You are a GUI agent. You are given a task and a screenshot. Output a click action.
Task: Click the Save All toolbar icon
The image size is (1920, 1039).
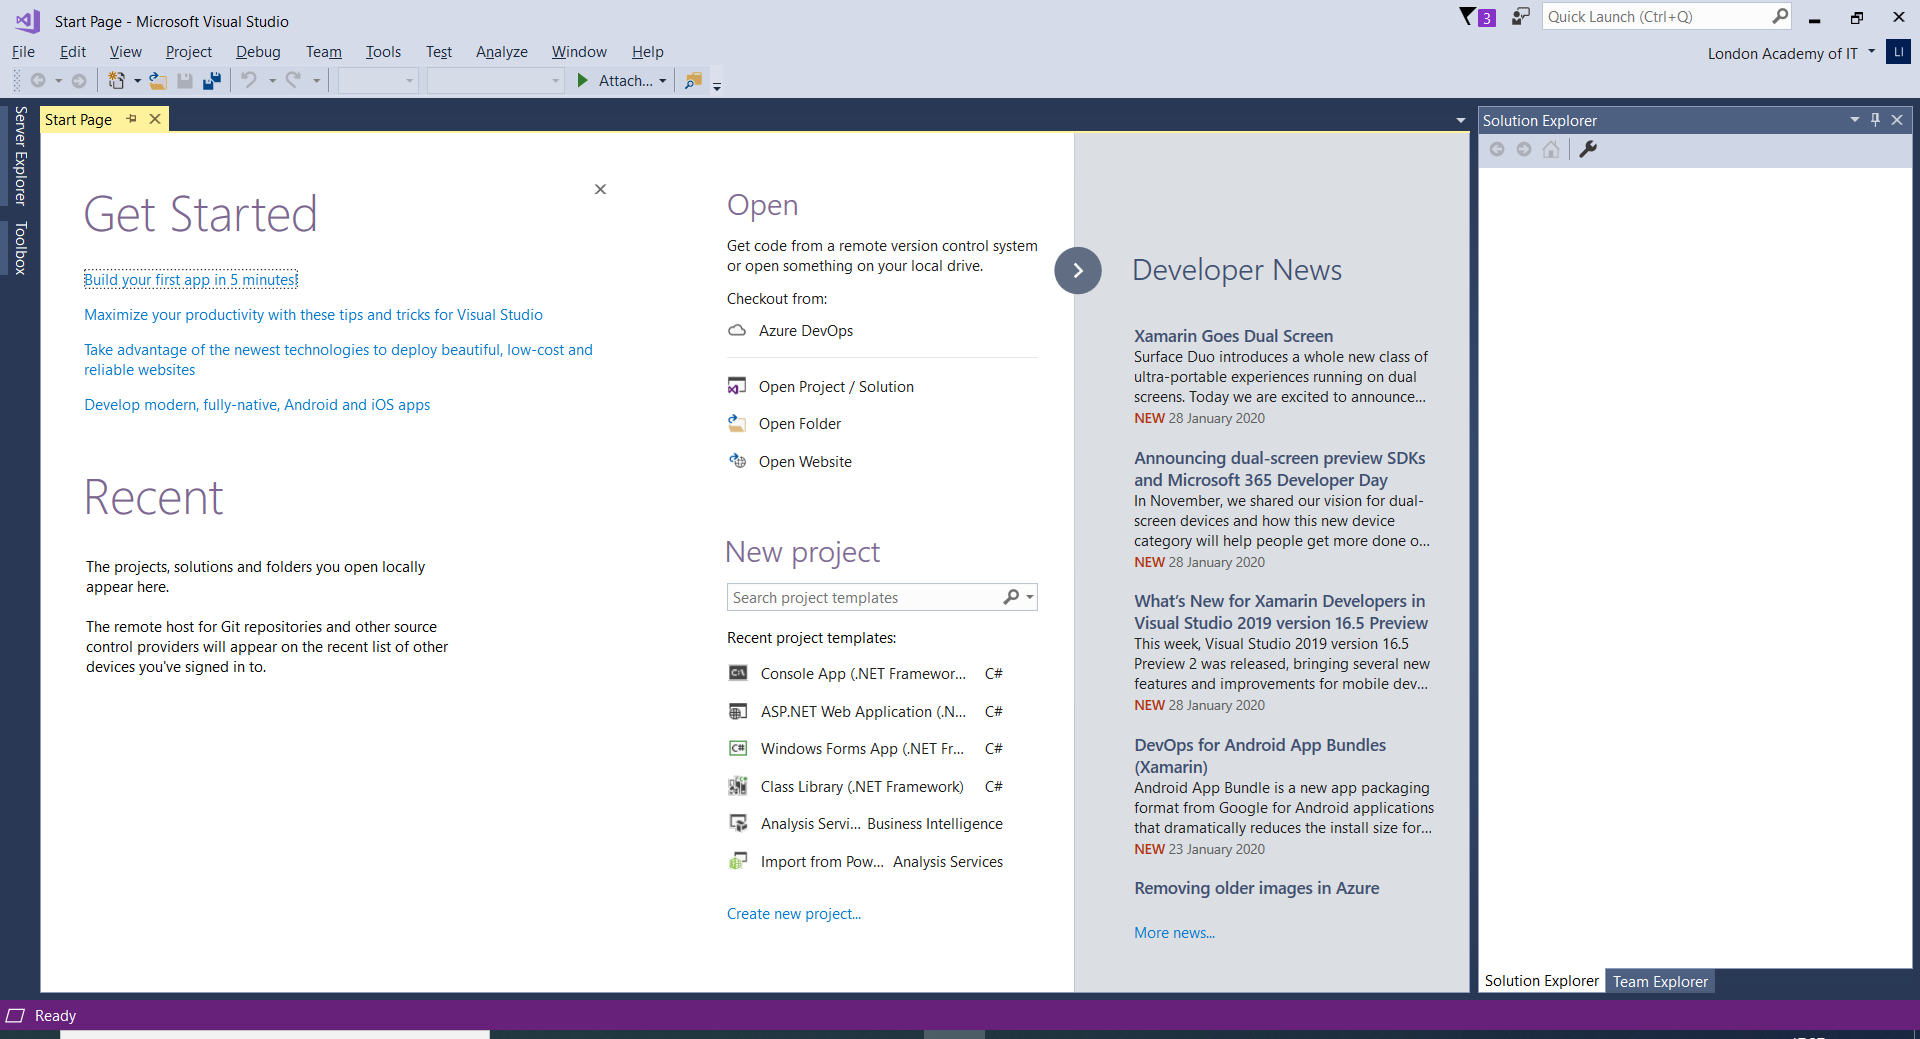click(x=211, y=81)
